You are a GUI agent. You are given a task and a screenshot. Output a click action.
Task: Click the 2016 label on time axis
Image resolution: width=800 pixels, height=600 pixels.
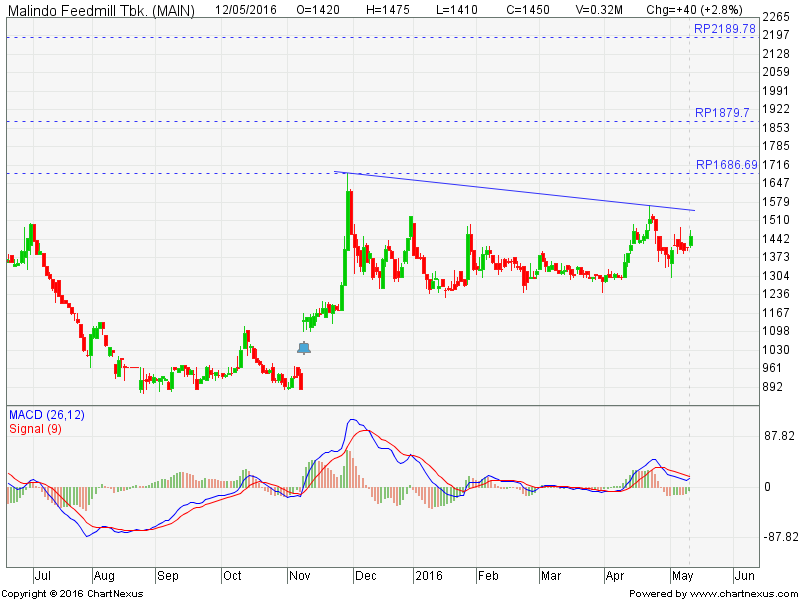(x=429, y=576)
